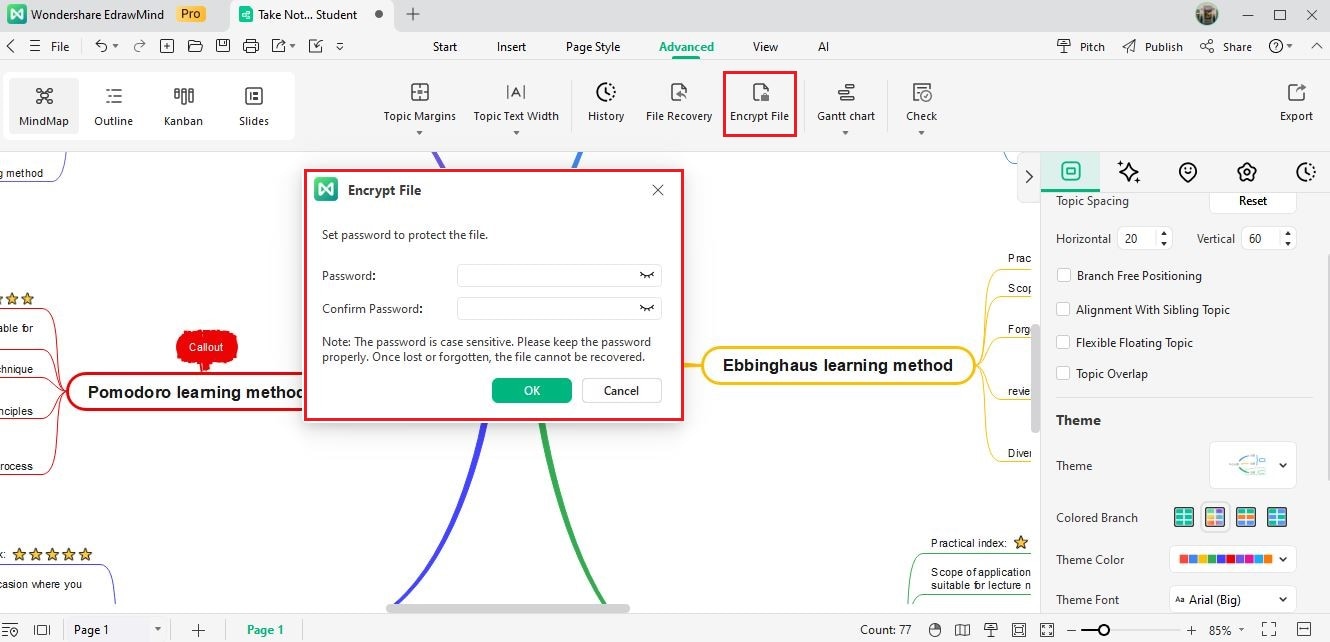Image resolution: width=1330 pixels, height=642 pixels.
Task: Show password in Confirm Password field
Action: click(x=647, y=308)
